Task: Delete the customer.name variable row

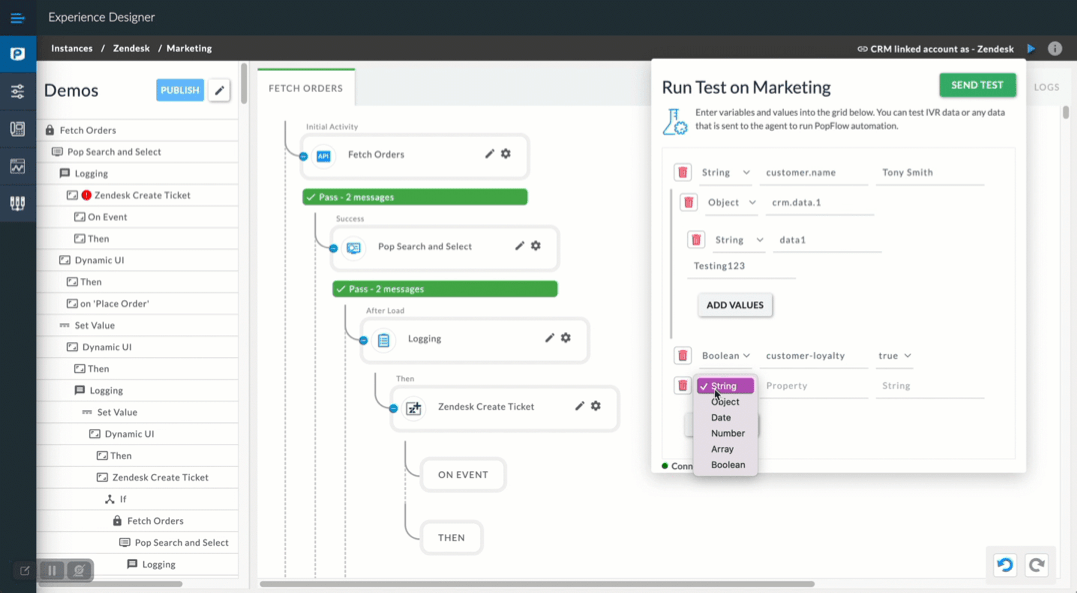Action: coord(683,172)
